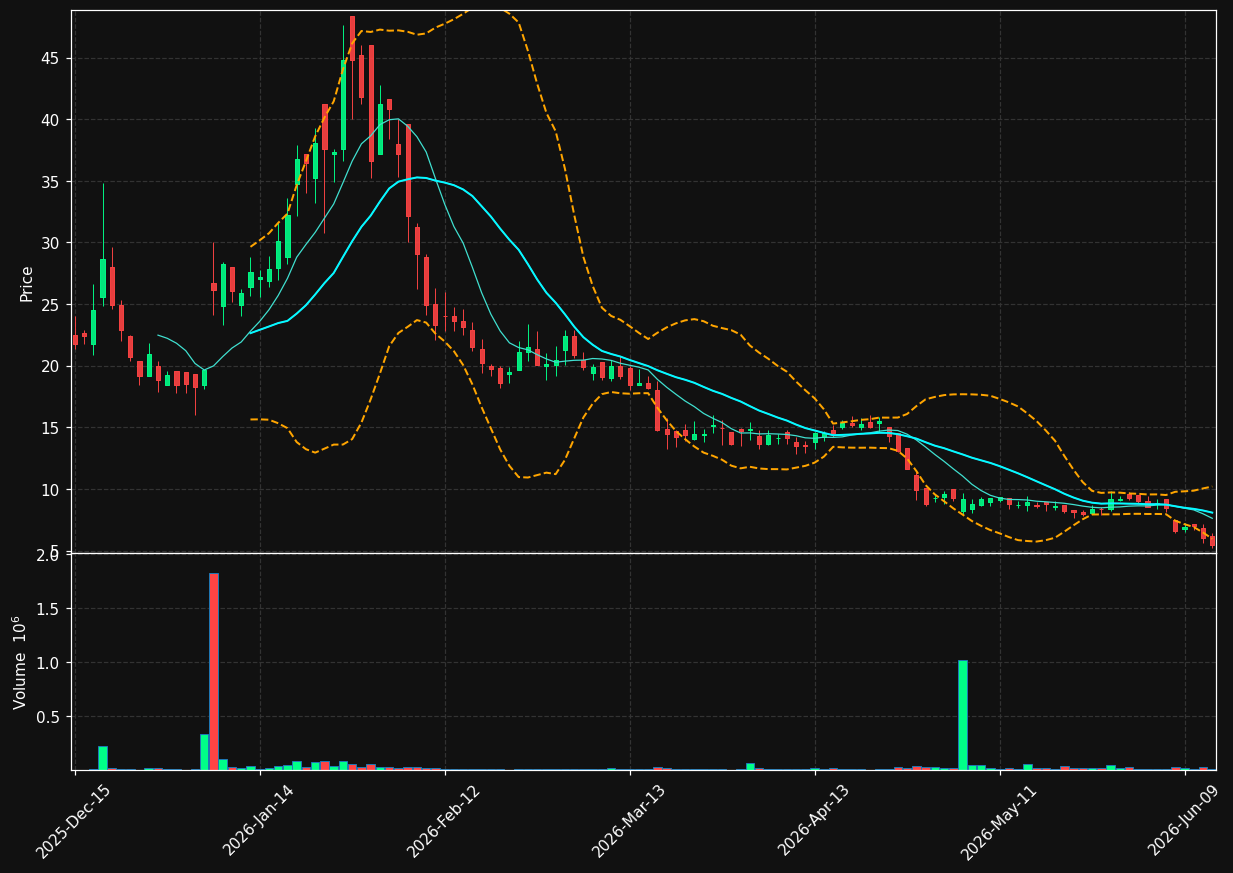Screen dimensions: 1233x873
Task: Click the Price axis title
Action: (x=27, y=283)
